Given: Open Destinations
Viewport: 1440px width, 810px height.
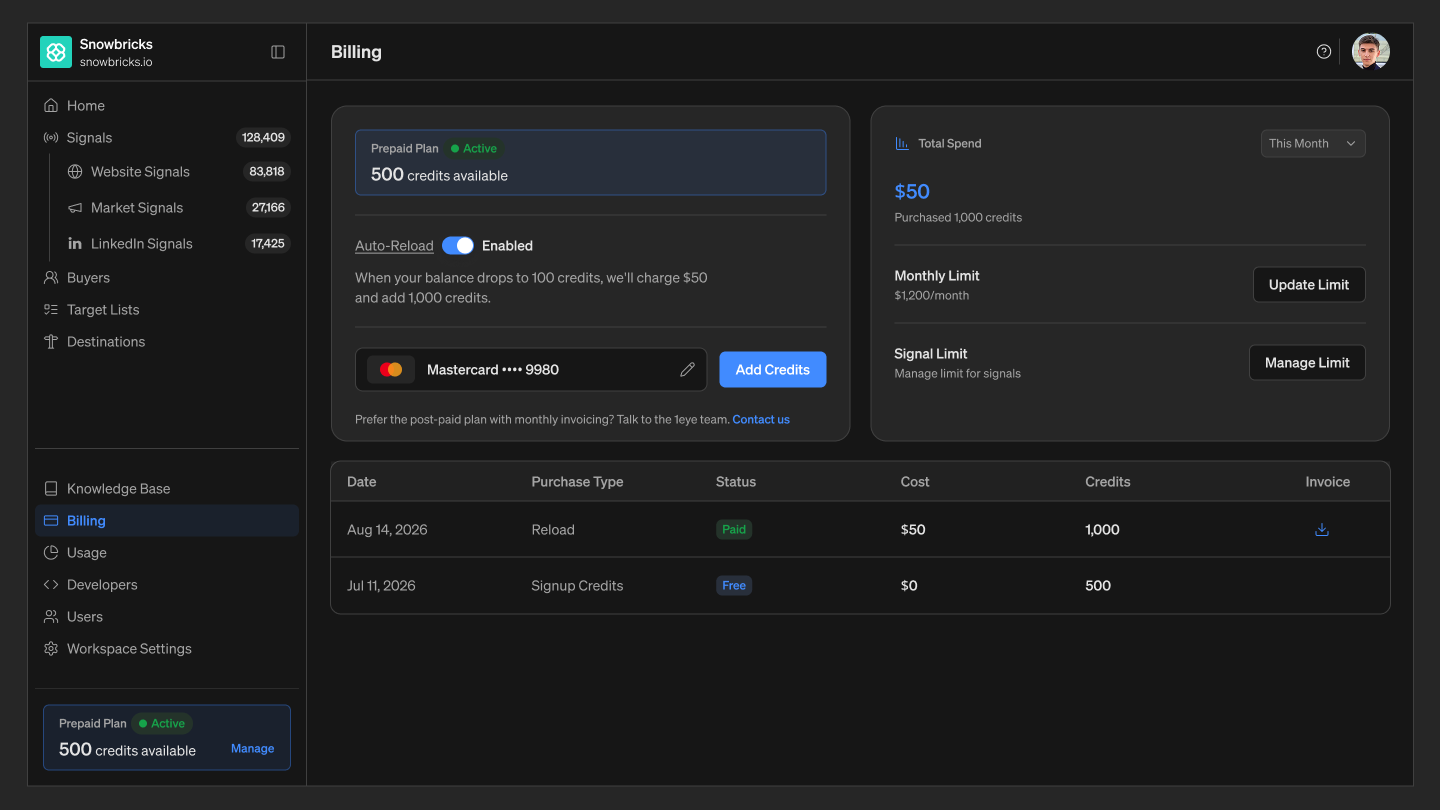Looking at the screenshot, I should tap(167, 342).
